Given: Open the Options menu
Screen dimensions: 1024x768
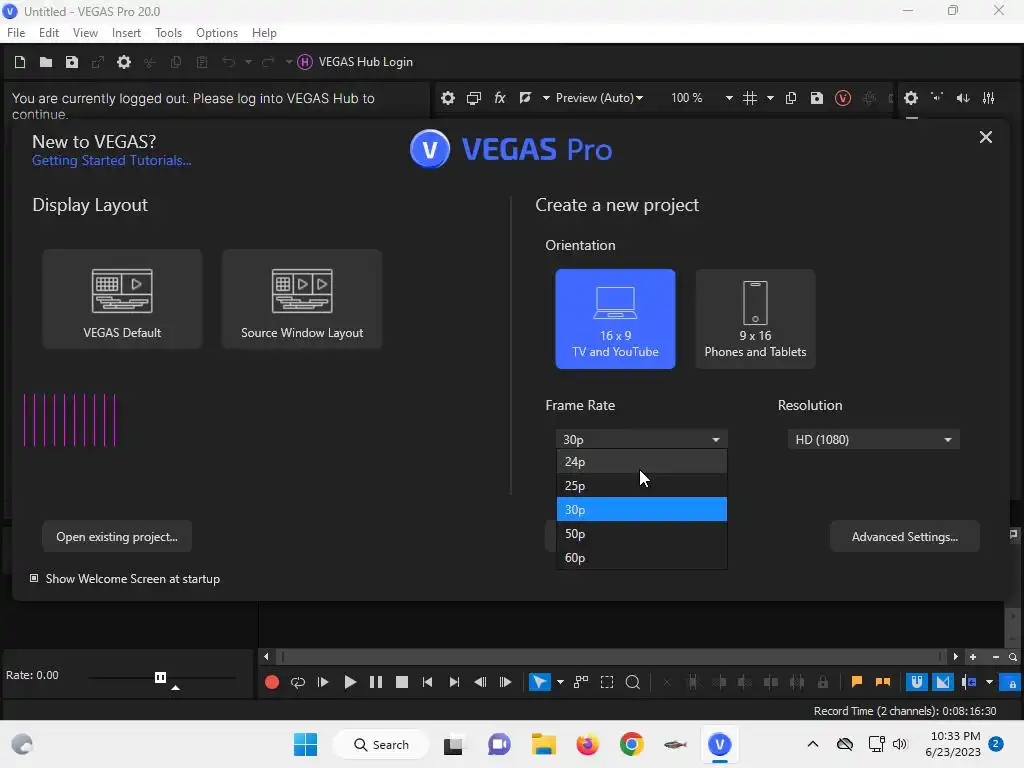Looking at the screenshot, I should (x=217, y=33).
